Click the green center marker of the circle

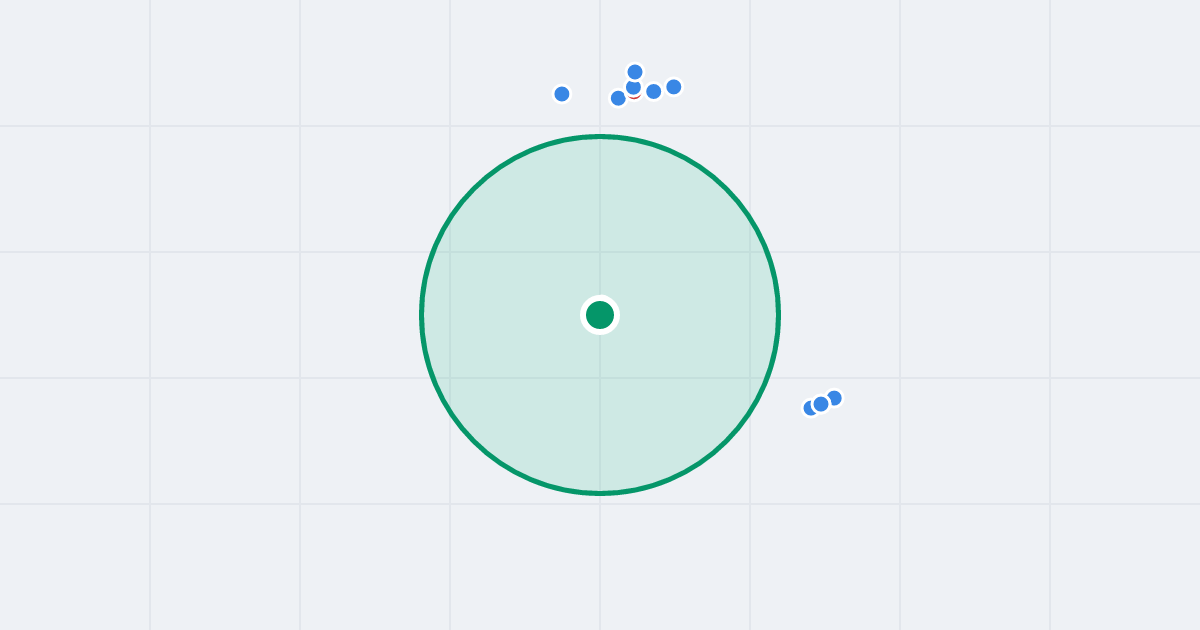[x=600, y=315]
